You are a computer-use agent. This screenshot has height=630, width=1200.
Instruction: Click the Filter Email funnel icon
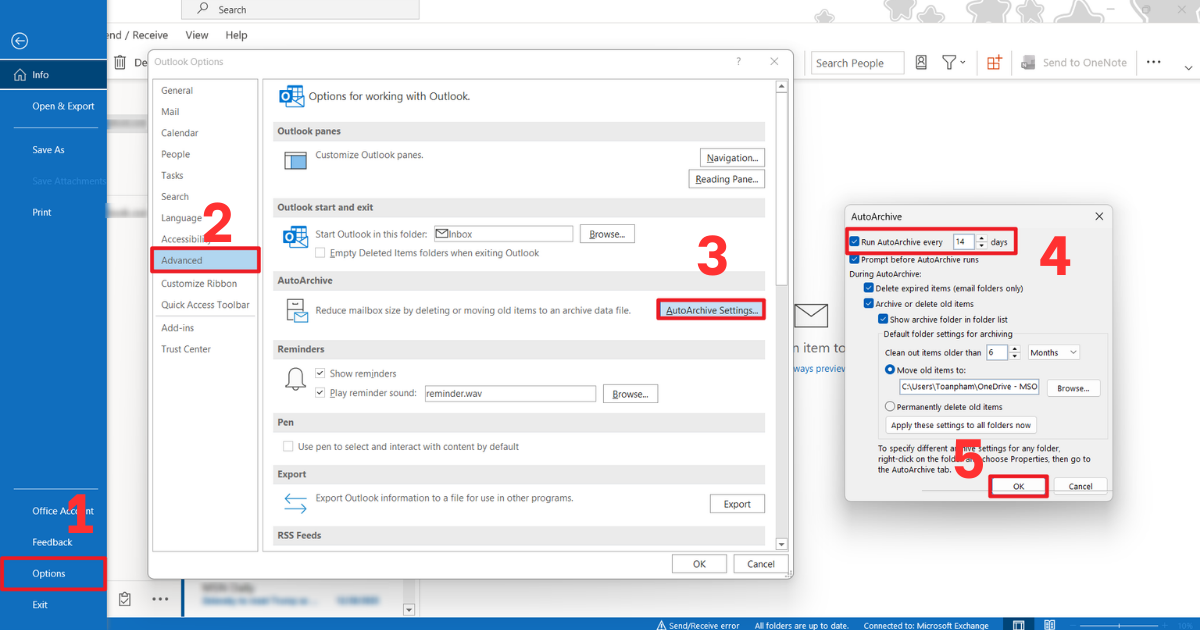948,62
